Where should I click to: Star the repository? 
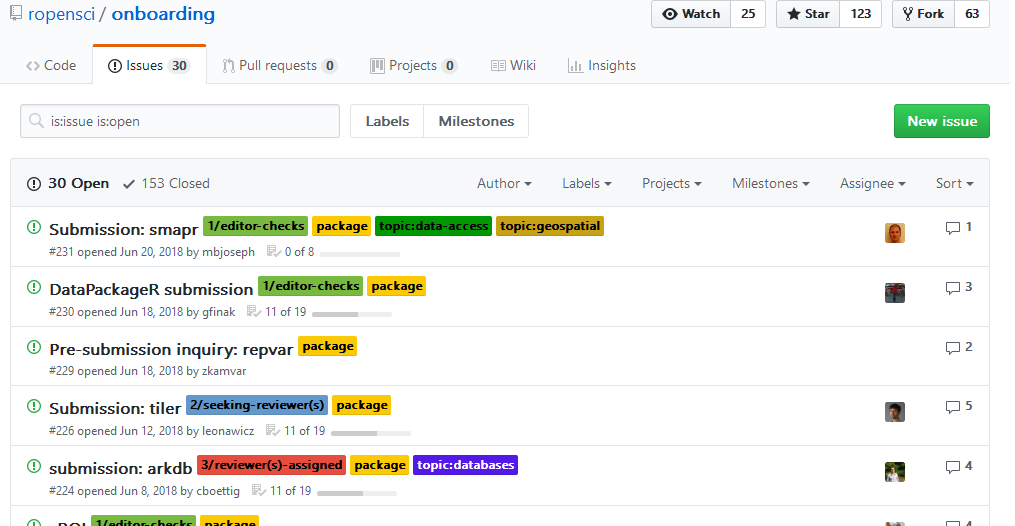[x=808, y=14]
